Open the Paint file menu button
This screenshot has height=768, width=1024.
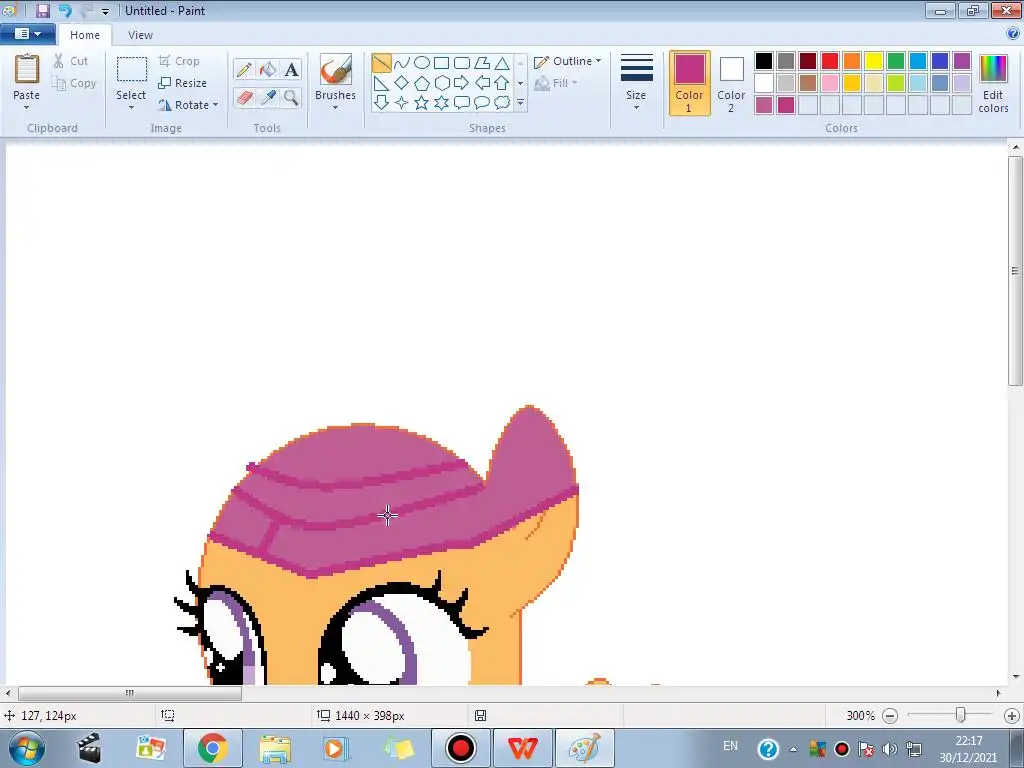[27, 34]
